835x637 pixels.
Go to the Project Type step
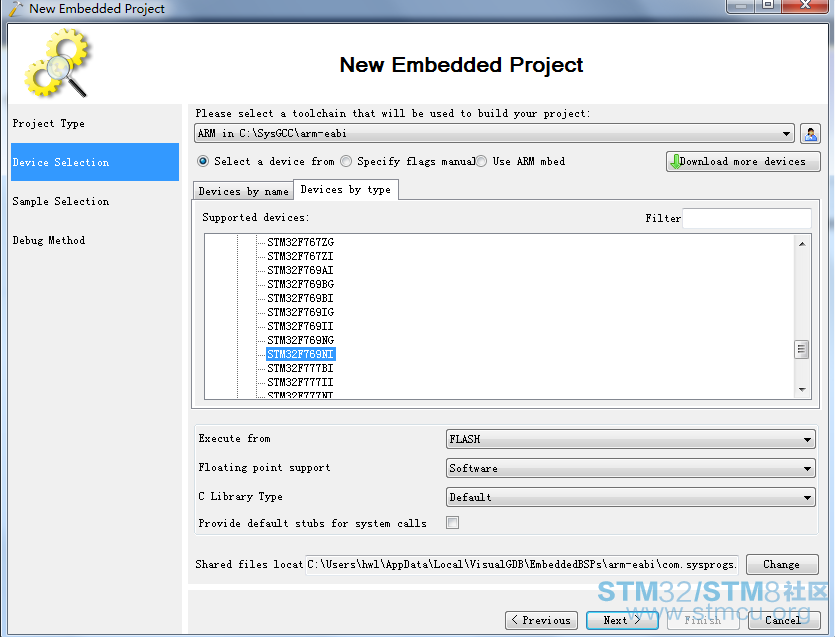(95, 124)
